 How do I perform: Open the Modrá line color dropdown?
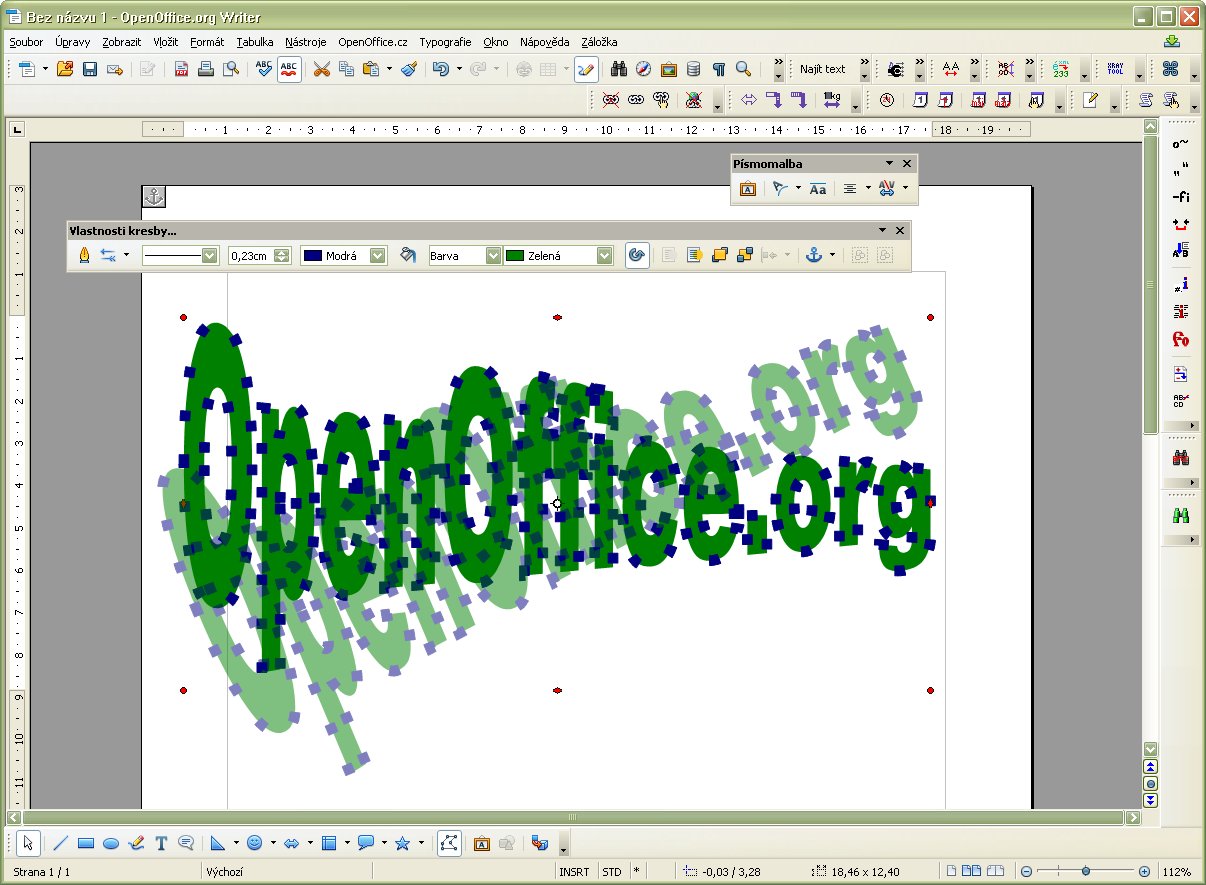pyautogui.click(x=377, y=255)
